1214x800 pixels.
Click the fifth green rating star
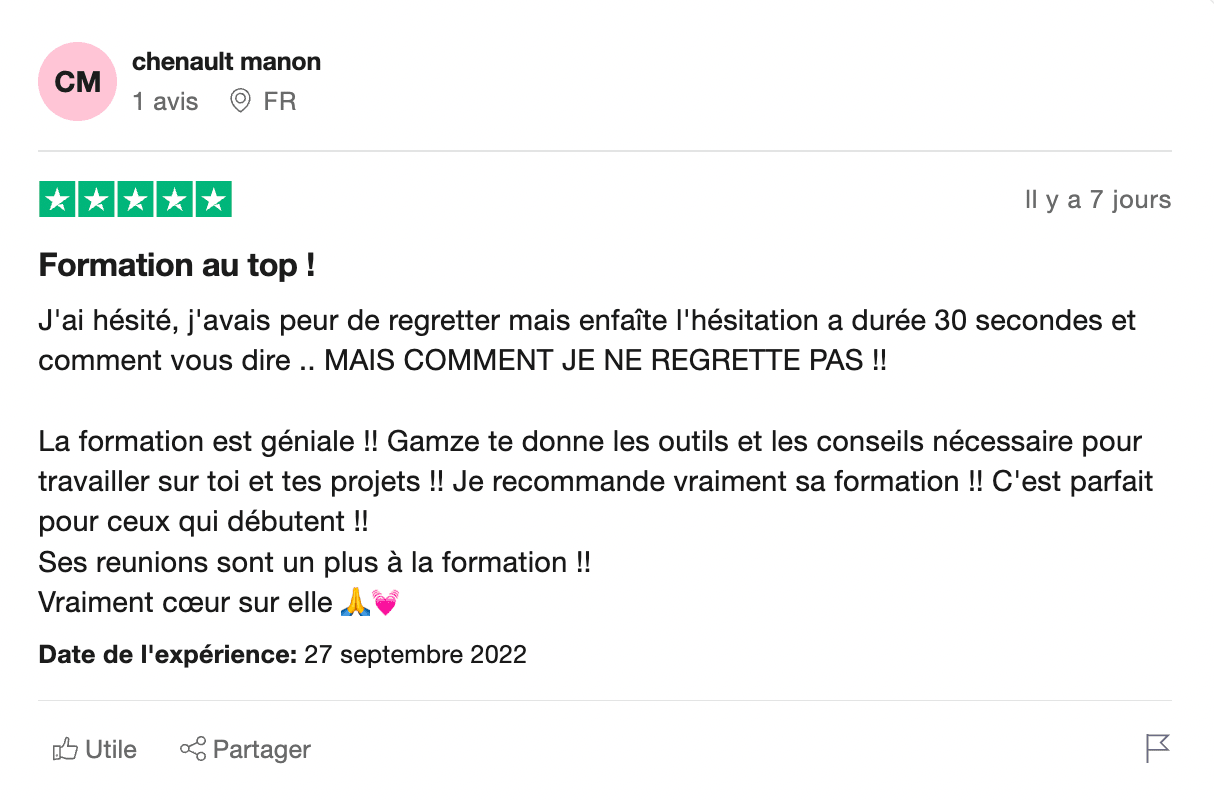point(212,200)
